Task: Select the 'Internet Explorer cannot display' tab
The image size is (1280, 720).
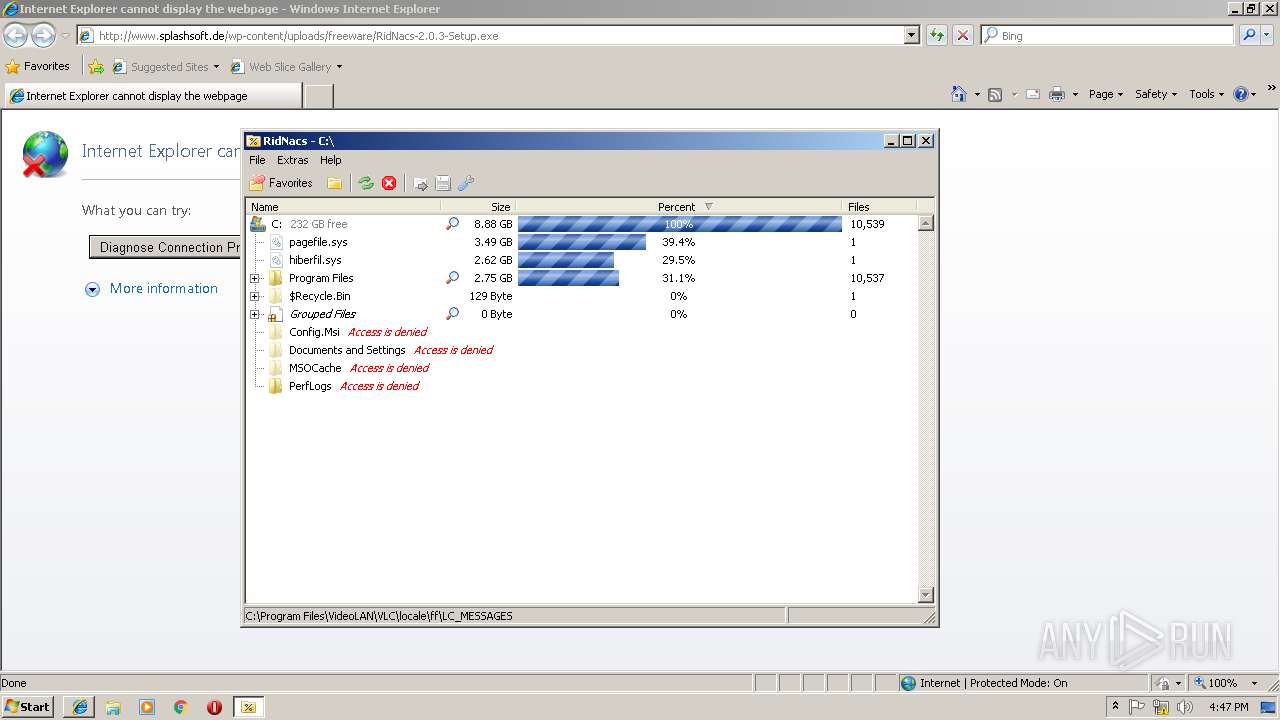Action: click(151, 96)
